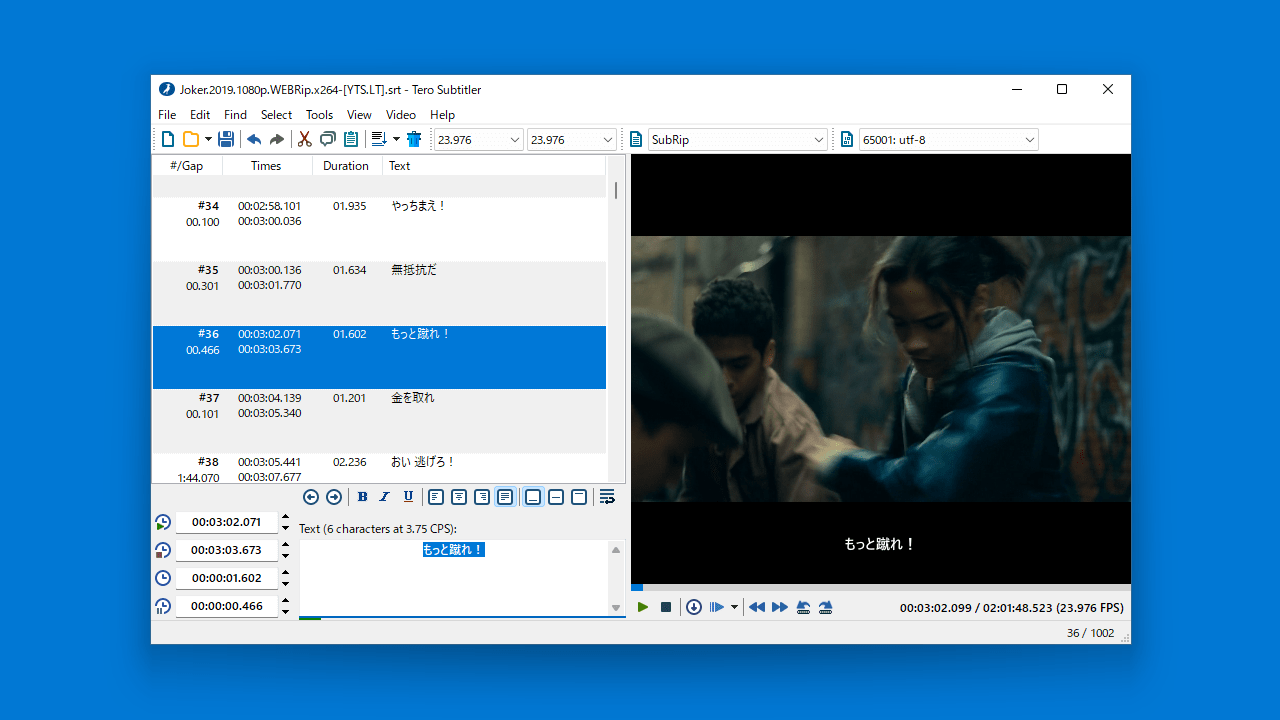The width and height of the screenshot is (1280, 720).
Task: Align subtitle text center
Action: point(459,497)
